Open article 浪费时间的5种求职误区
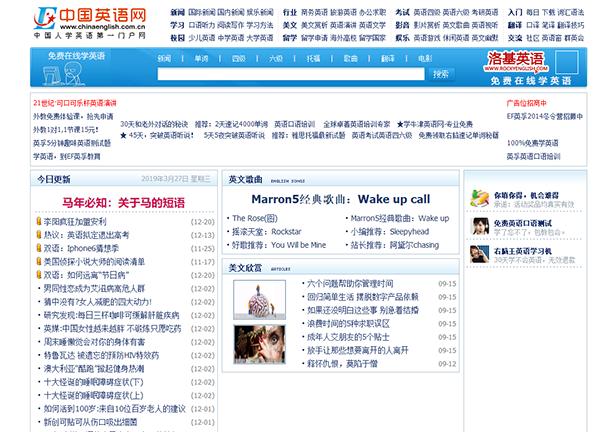Image resolution: width=600 pixels, height=432 pixels. (348, 324)
